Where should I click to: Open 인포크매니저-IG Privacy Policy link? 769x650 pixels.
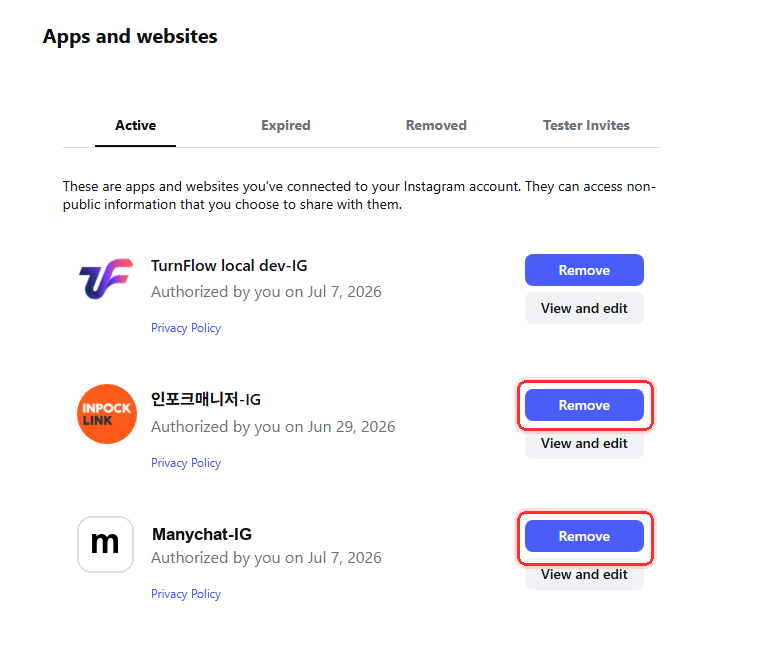pos(186,463)
